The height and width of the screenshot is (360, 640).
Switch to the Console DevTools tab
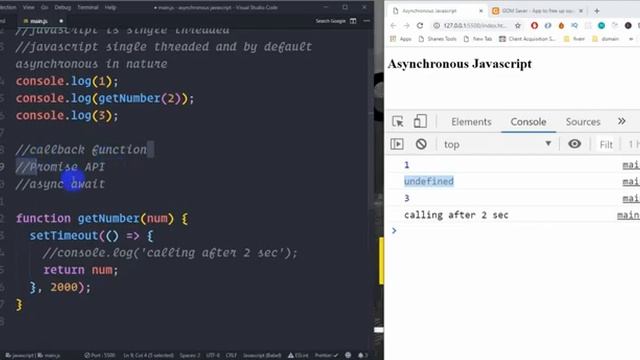point(528,122)
